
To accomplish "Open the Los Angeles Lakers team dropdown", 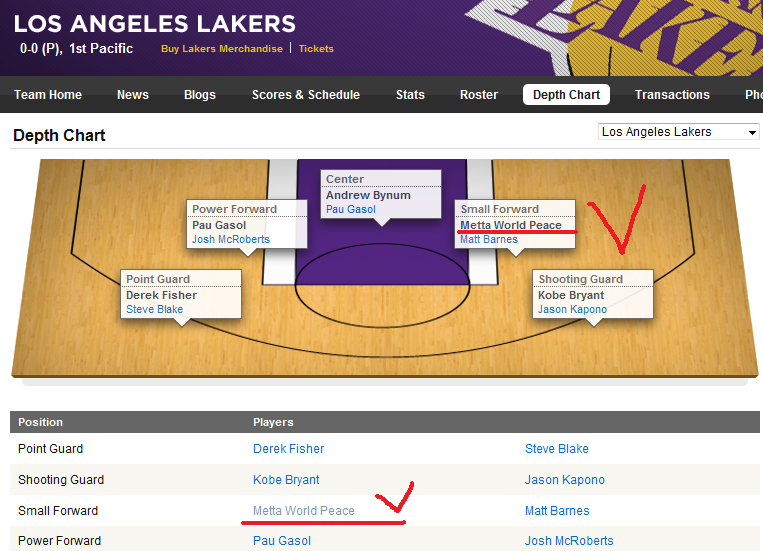I will click(678, 132).
